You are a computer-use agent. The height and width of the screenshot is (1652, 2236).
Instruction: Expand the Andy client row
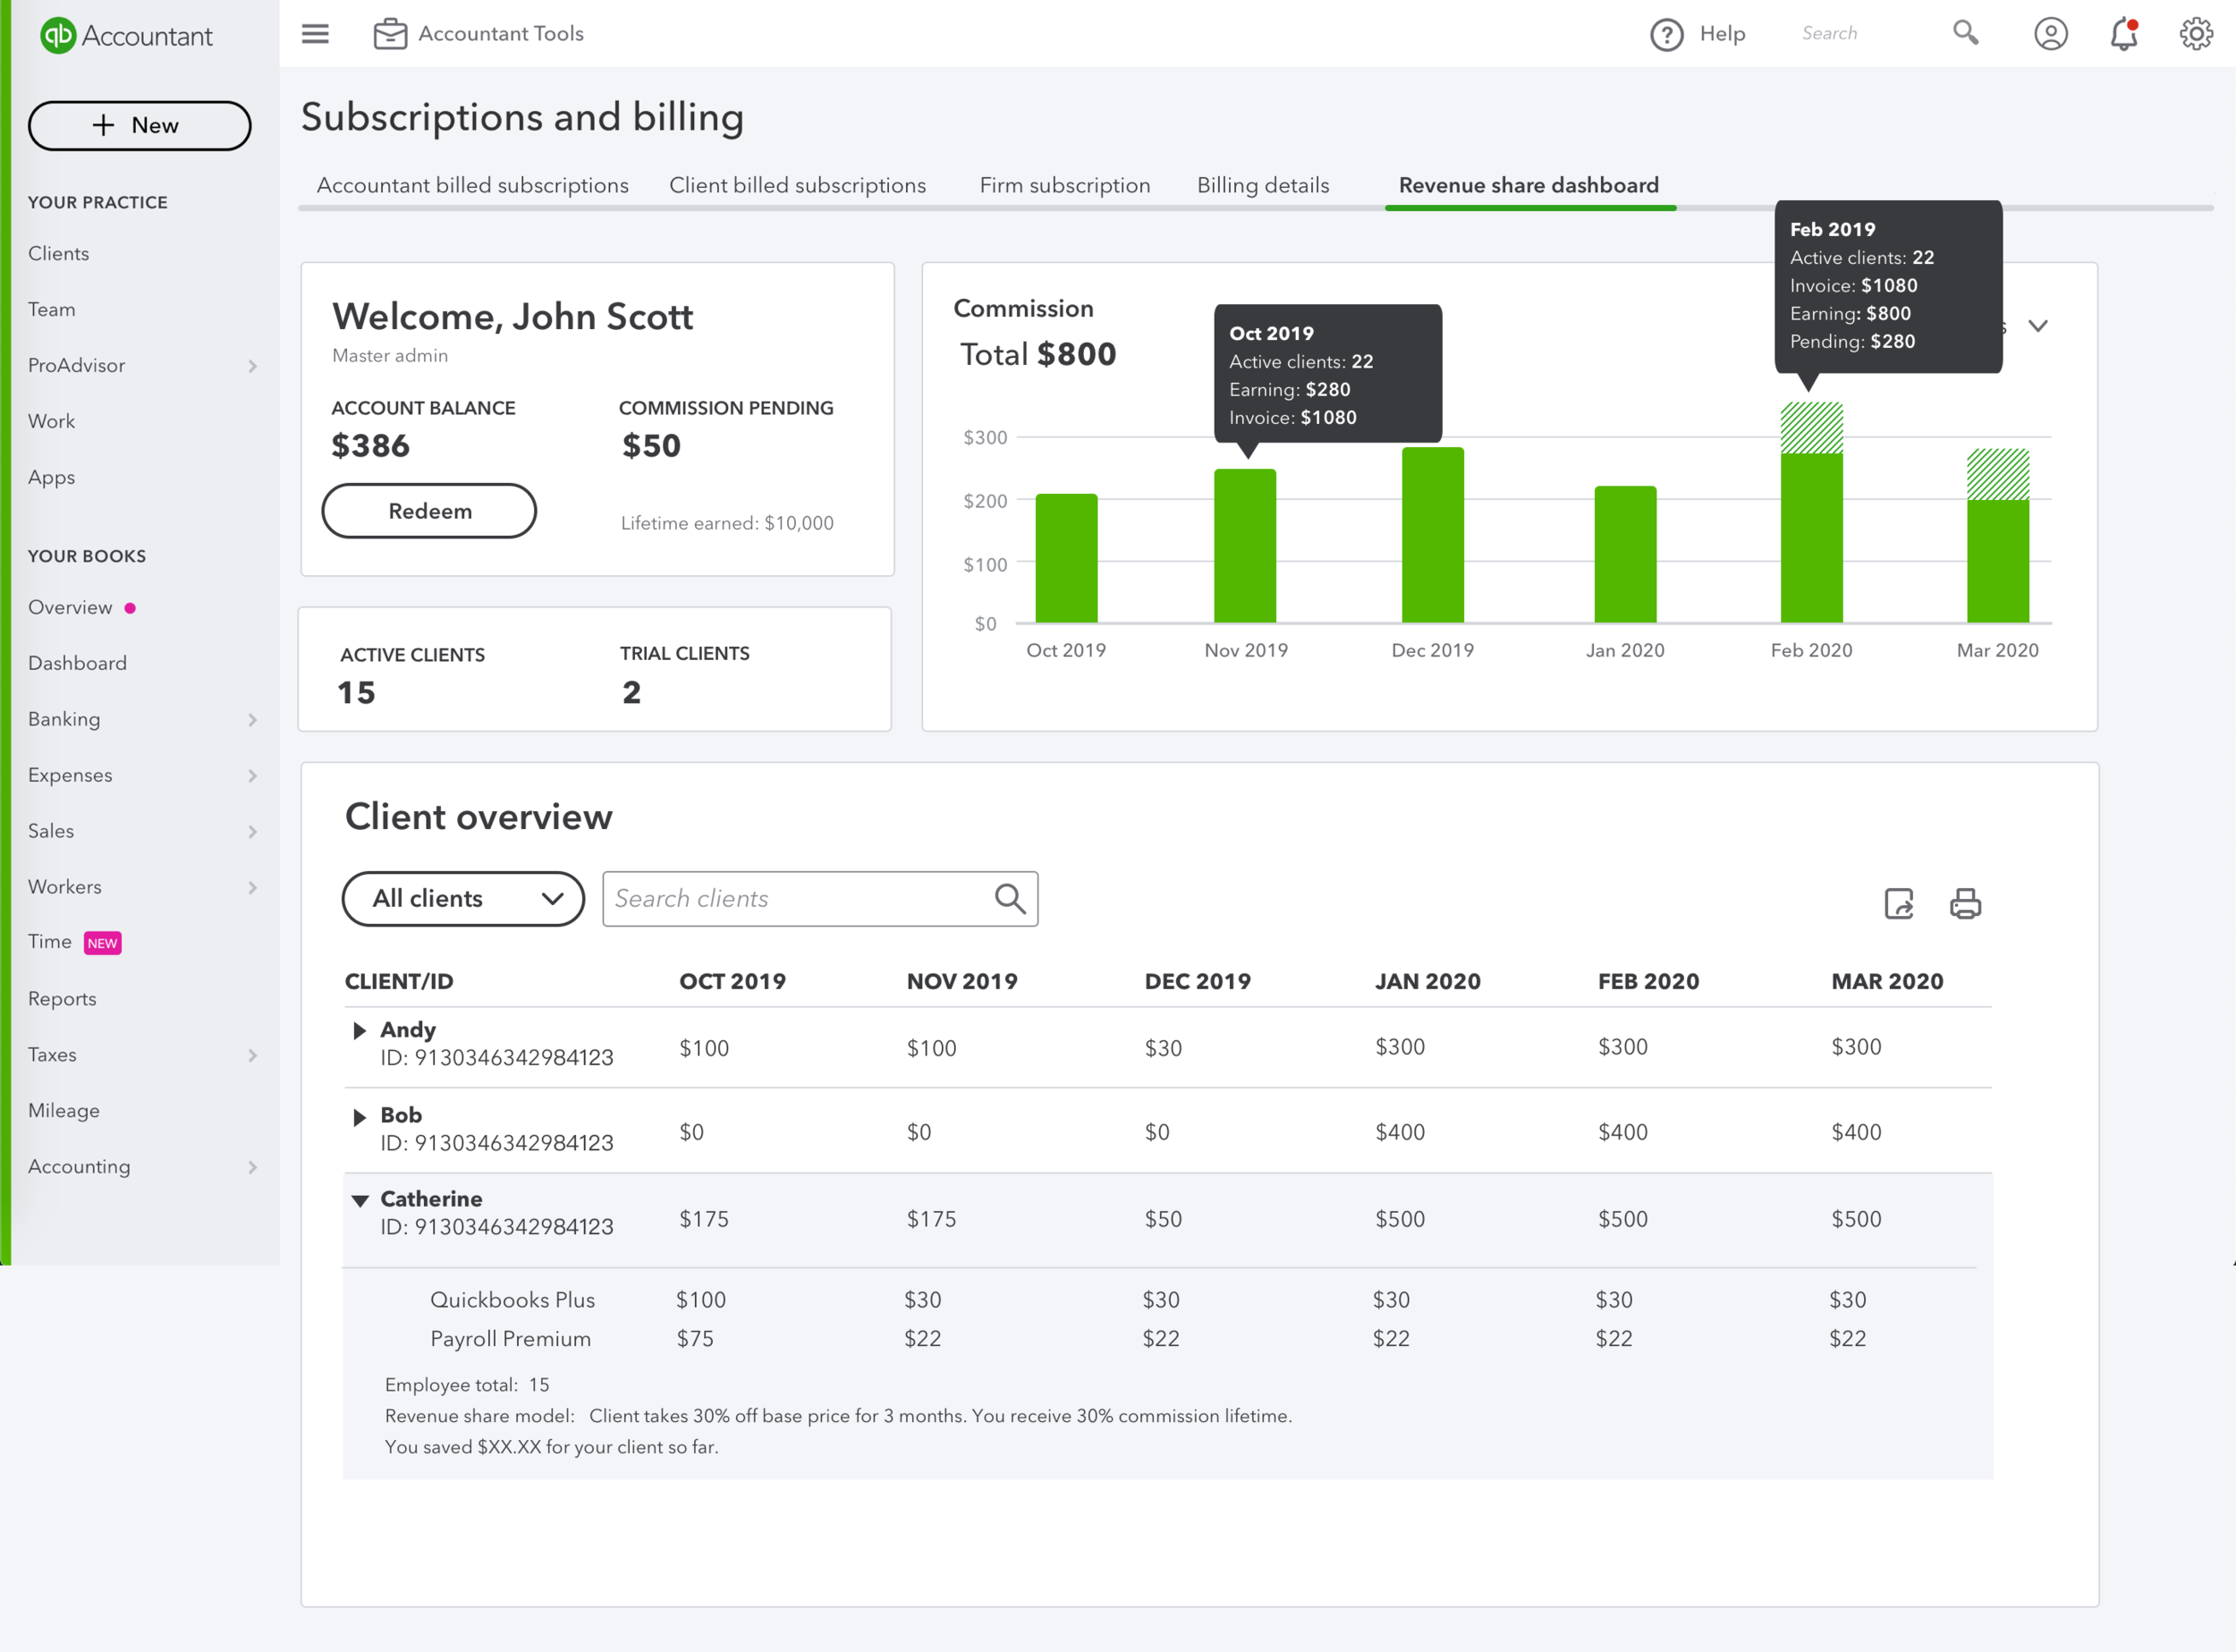point(359,1030)
